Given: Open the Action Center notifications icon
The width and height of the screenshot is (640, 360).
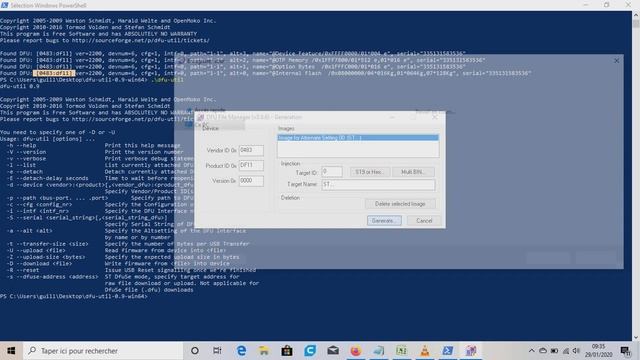Looking at the screenshot, I should pyautogui.click(x=625, y=351).
